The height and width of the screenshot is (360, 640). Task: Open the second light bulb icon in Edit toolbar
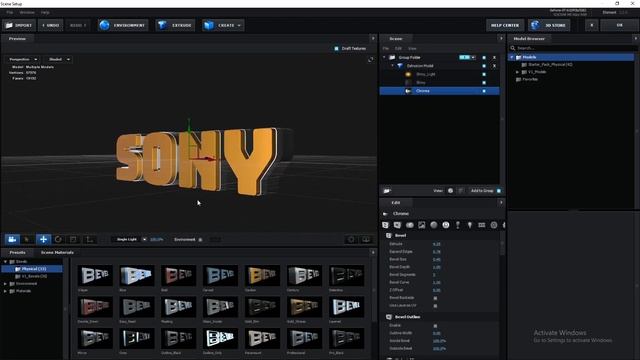point(470,225)
